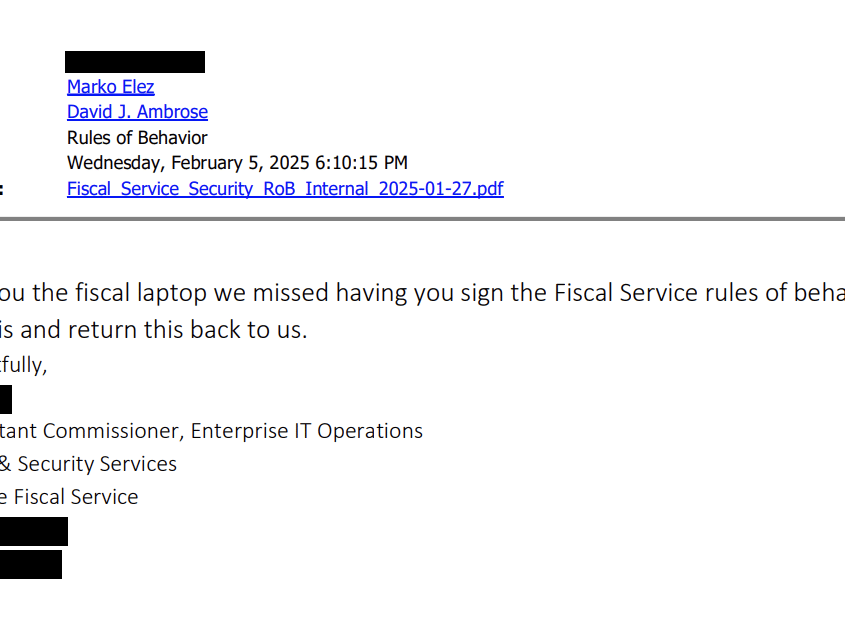Screen dimensions: 845x624
Task: Click the text return this back to us
Action: coord(188,330)
